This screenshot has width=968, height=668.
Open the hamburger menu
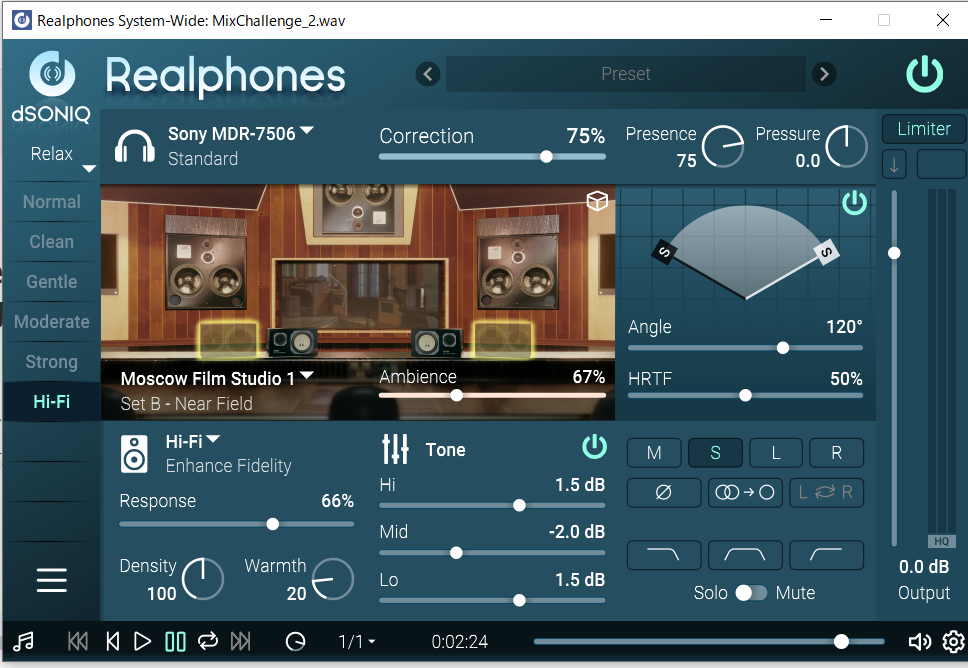(52, 580)
